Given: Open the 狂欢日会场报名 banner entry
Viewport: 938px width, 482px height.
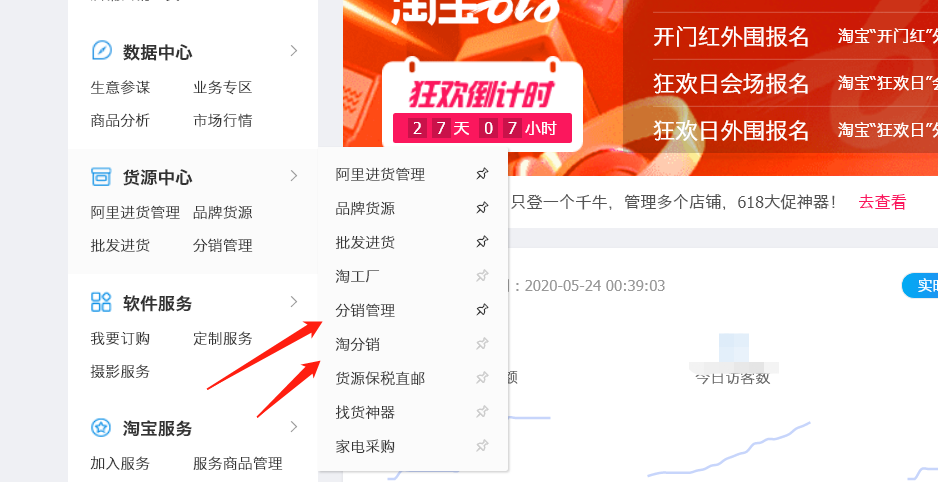Looking at the screenshot, I should [731, 84].
